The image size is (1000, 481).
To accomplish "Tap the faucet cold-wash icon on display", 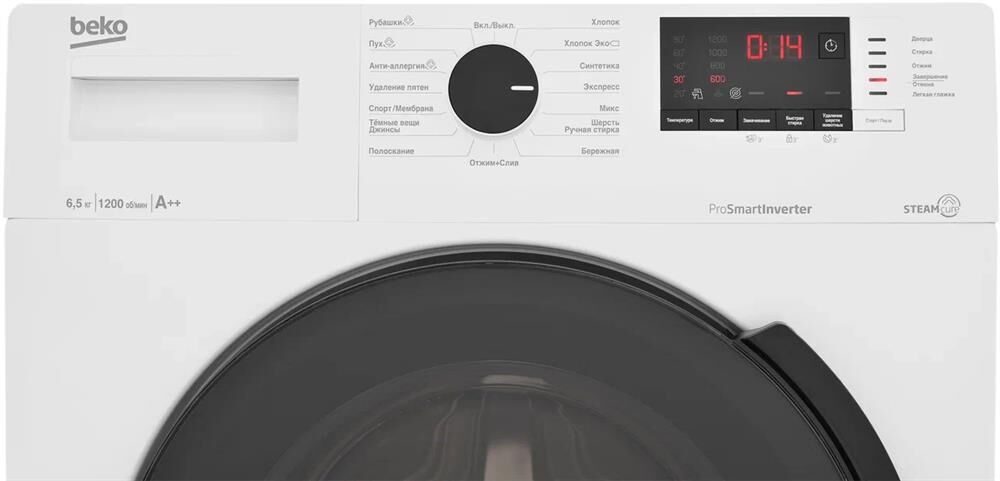I will (697, 93).
